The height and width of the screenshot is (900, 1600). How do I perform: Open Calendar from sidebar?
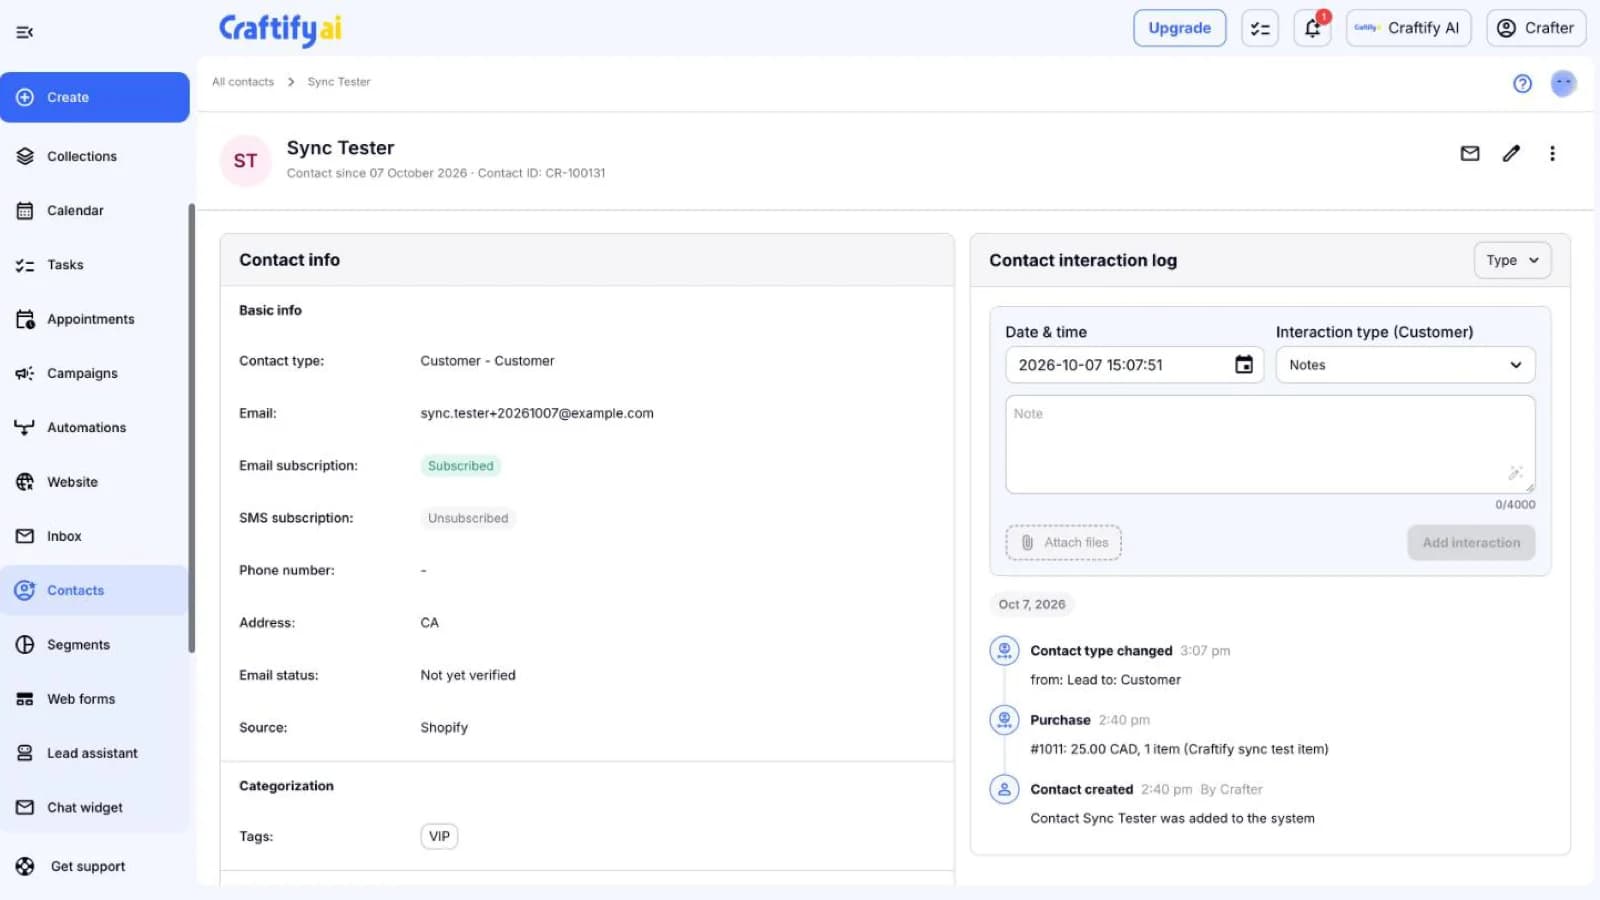click(x=95, y=210)
